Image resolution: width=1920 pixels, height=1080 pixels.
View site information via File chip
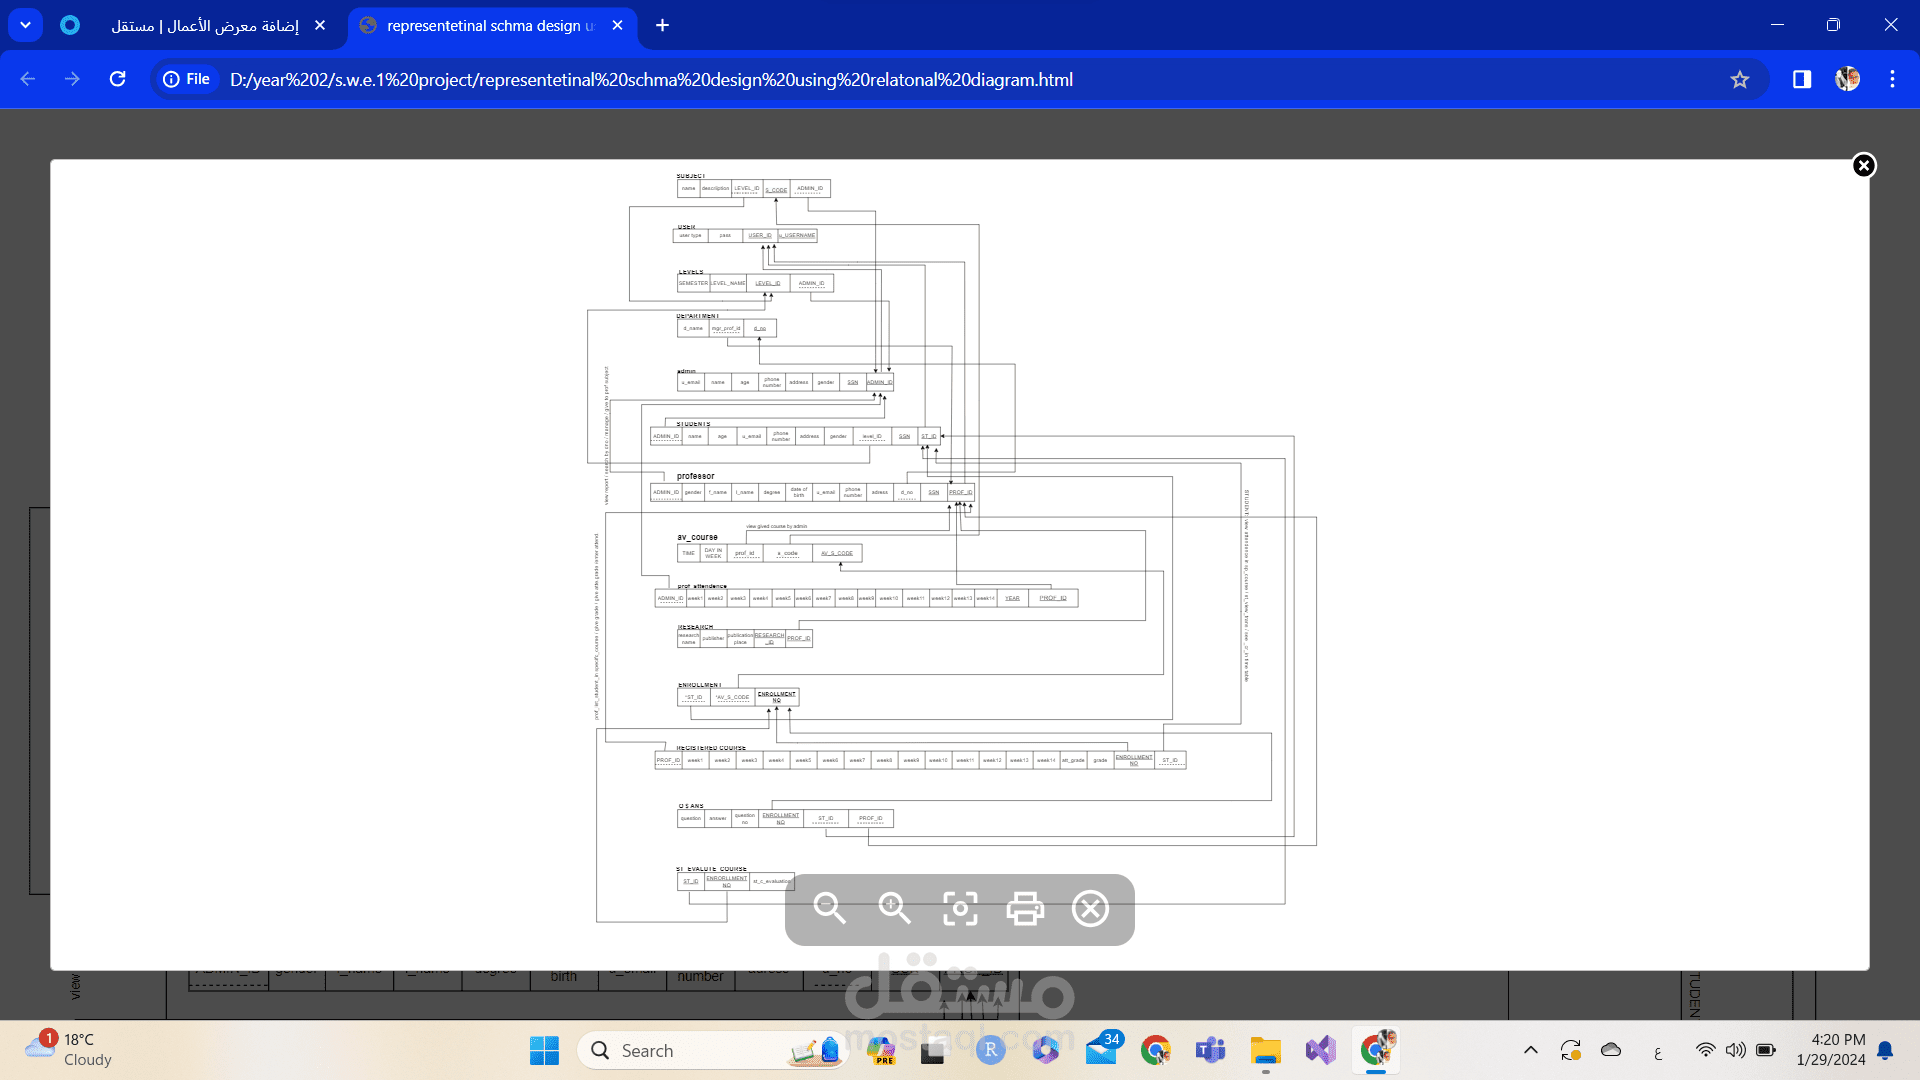(187, 79)
